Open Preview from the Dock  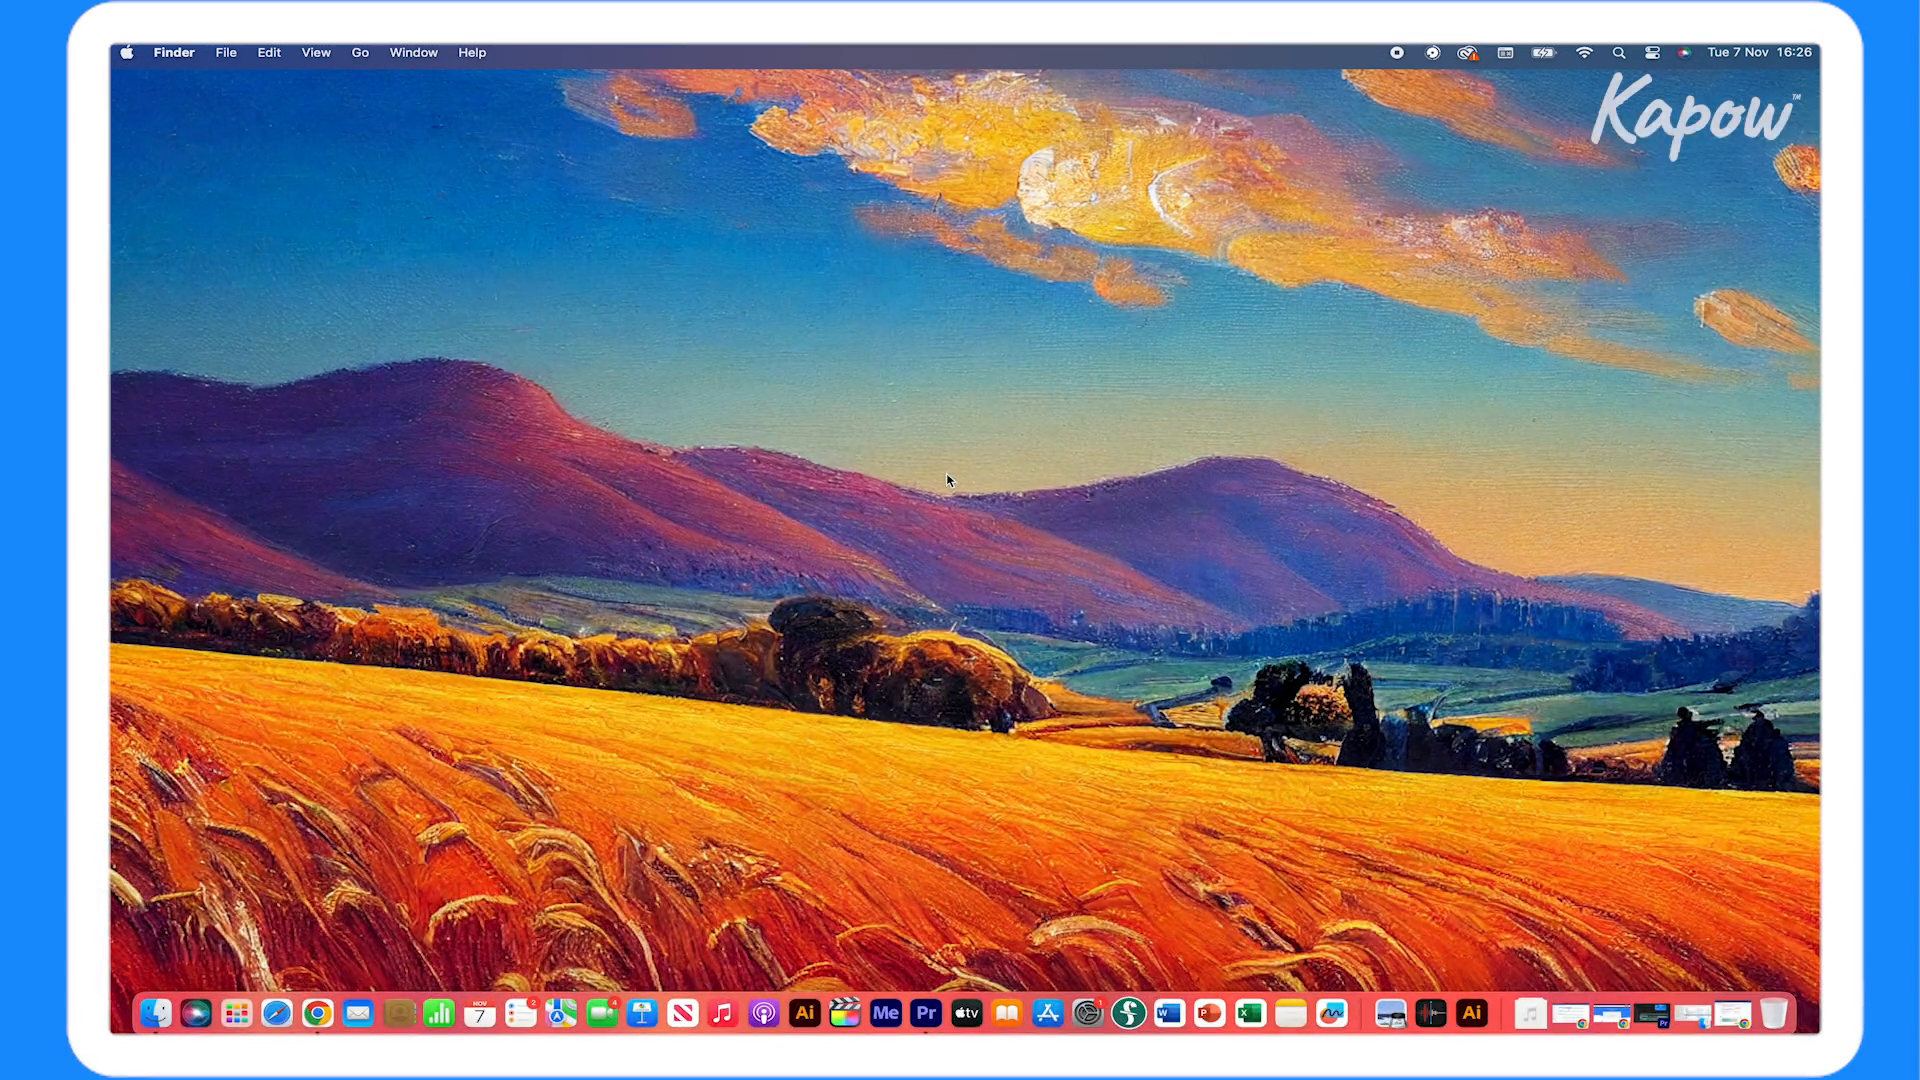[1391, 1013]
